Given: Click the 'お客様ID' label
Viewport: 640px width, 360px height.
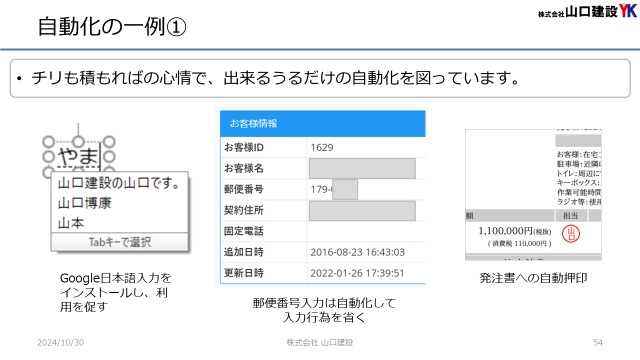Looking at the screenshot, I should [244, 147].
